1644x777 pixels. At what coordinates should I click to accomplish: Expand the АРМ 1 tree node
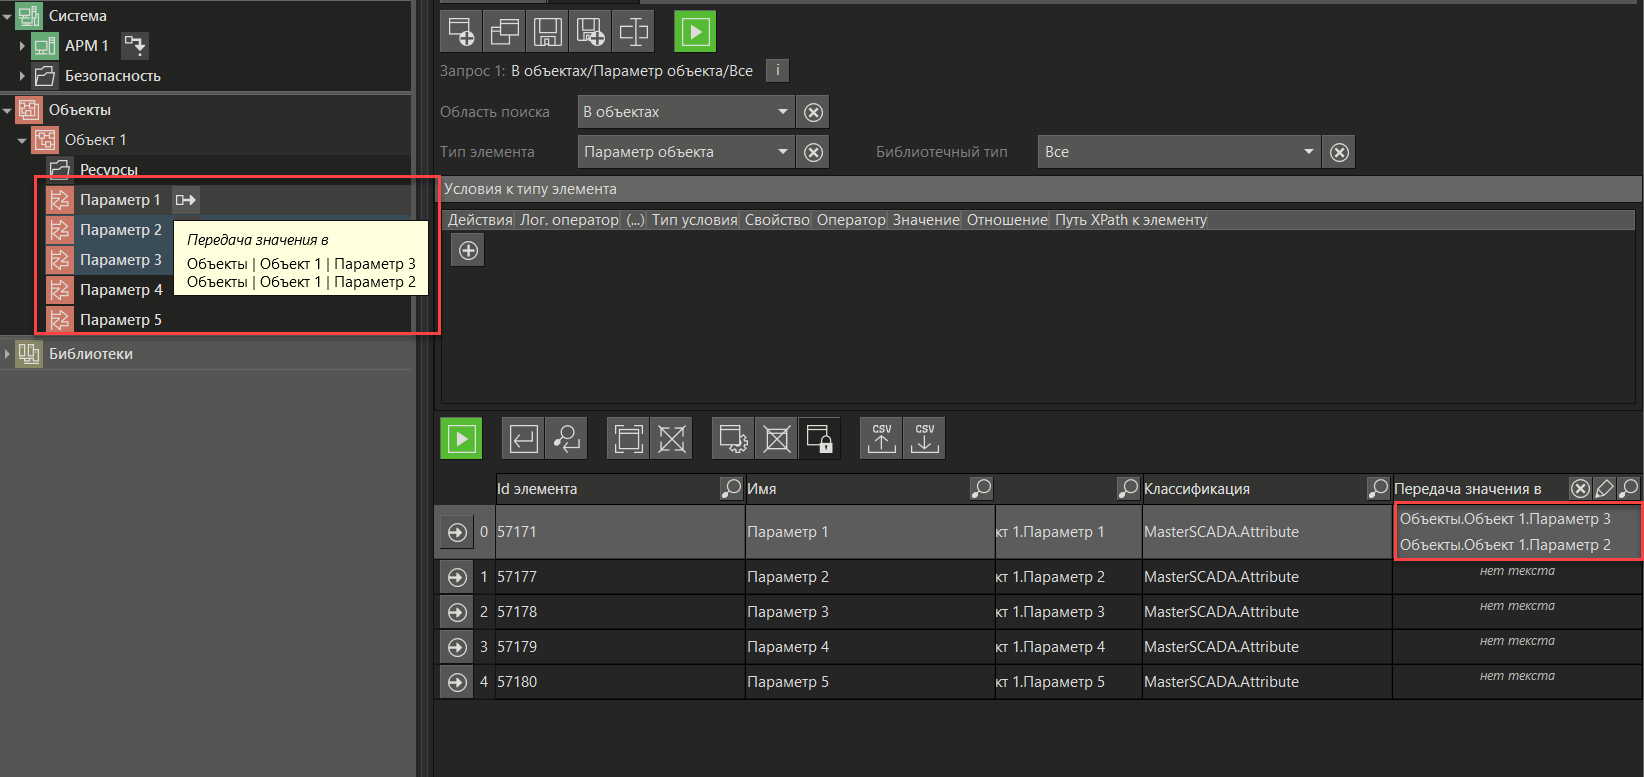(23, 46)
